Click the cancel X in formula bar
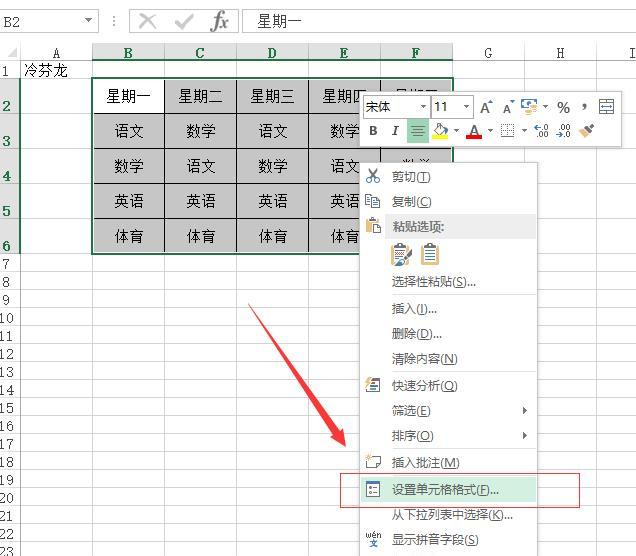This screenshot has height=556, width=636. [147, 21]
